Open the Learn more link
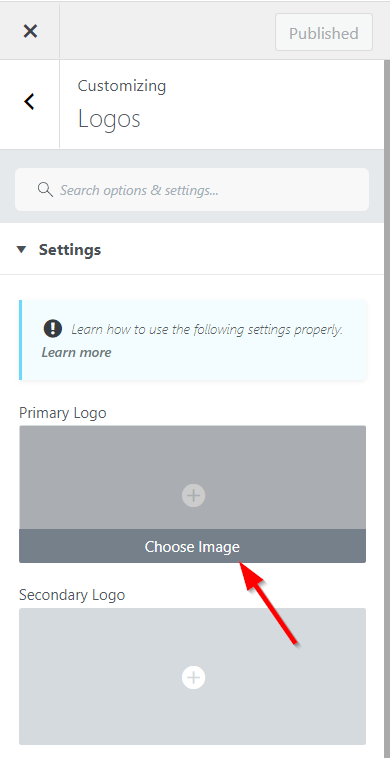Viewport: 390px width, 758px height. click(76, 352)
